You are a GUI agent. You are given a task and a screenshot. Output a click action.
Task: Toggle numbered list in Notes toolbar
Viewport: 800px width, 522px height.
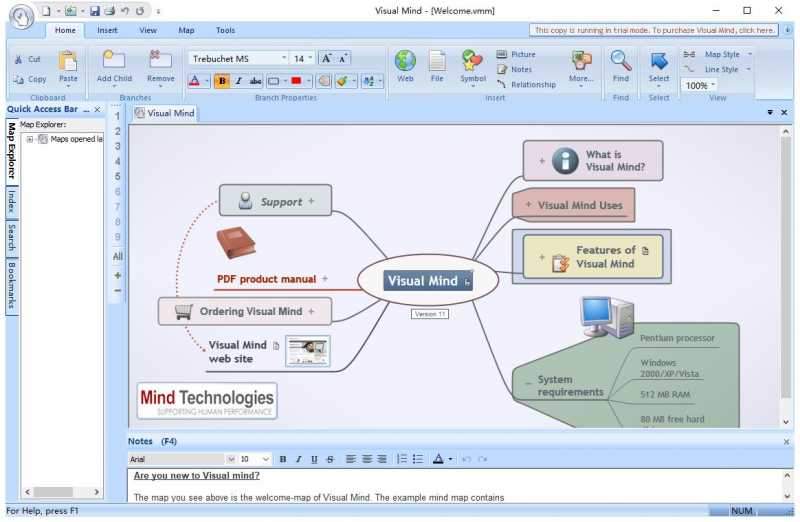click(x=402, y=459)
